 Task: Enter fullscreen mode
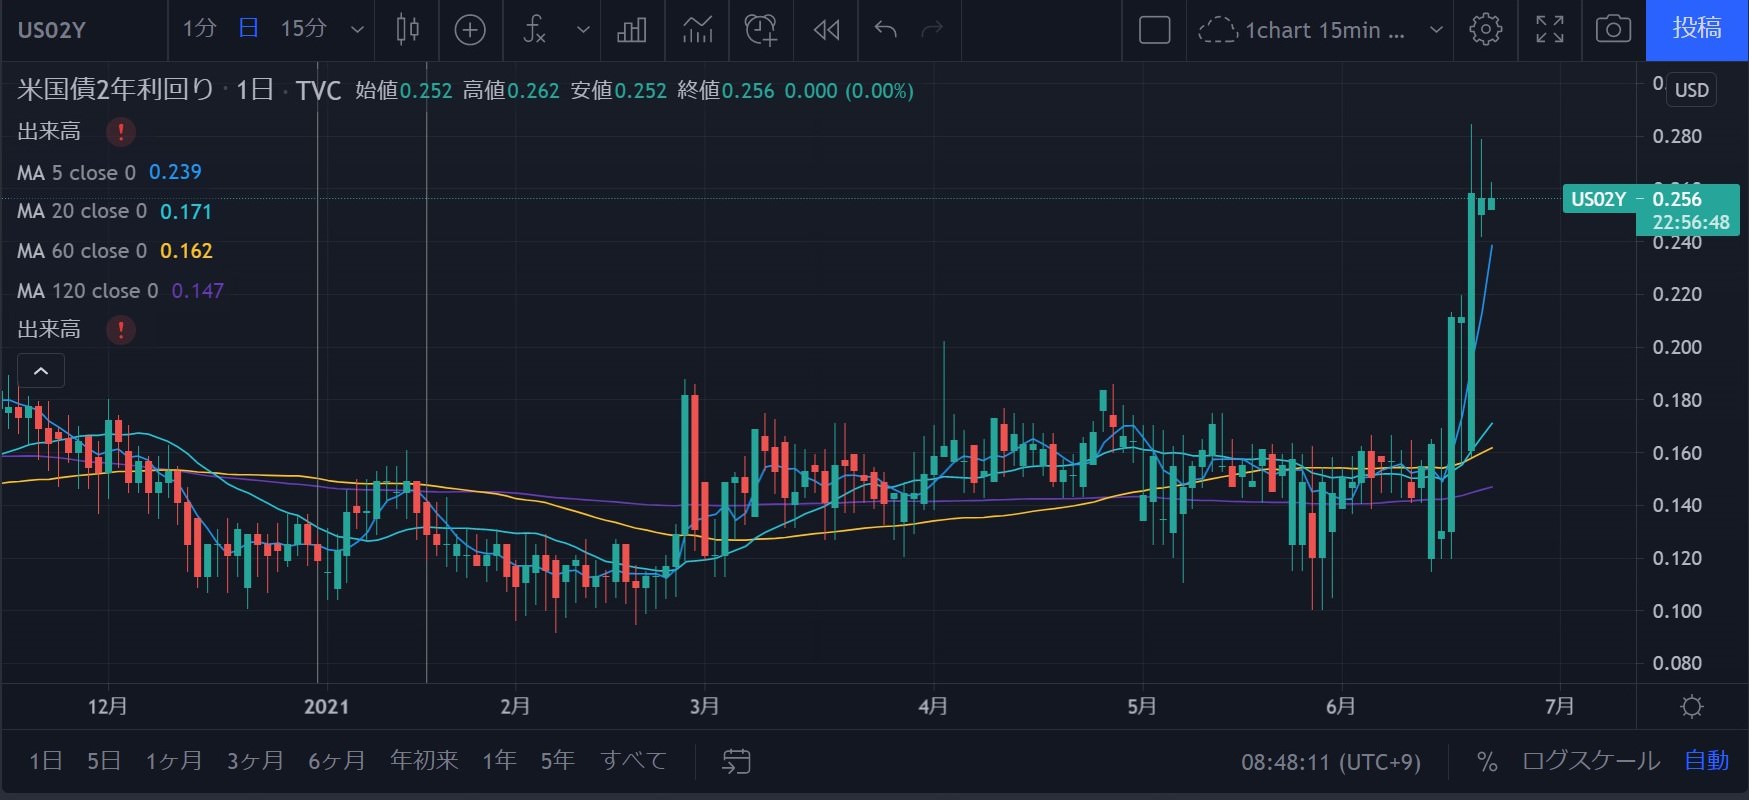1550,30
